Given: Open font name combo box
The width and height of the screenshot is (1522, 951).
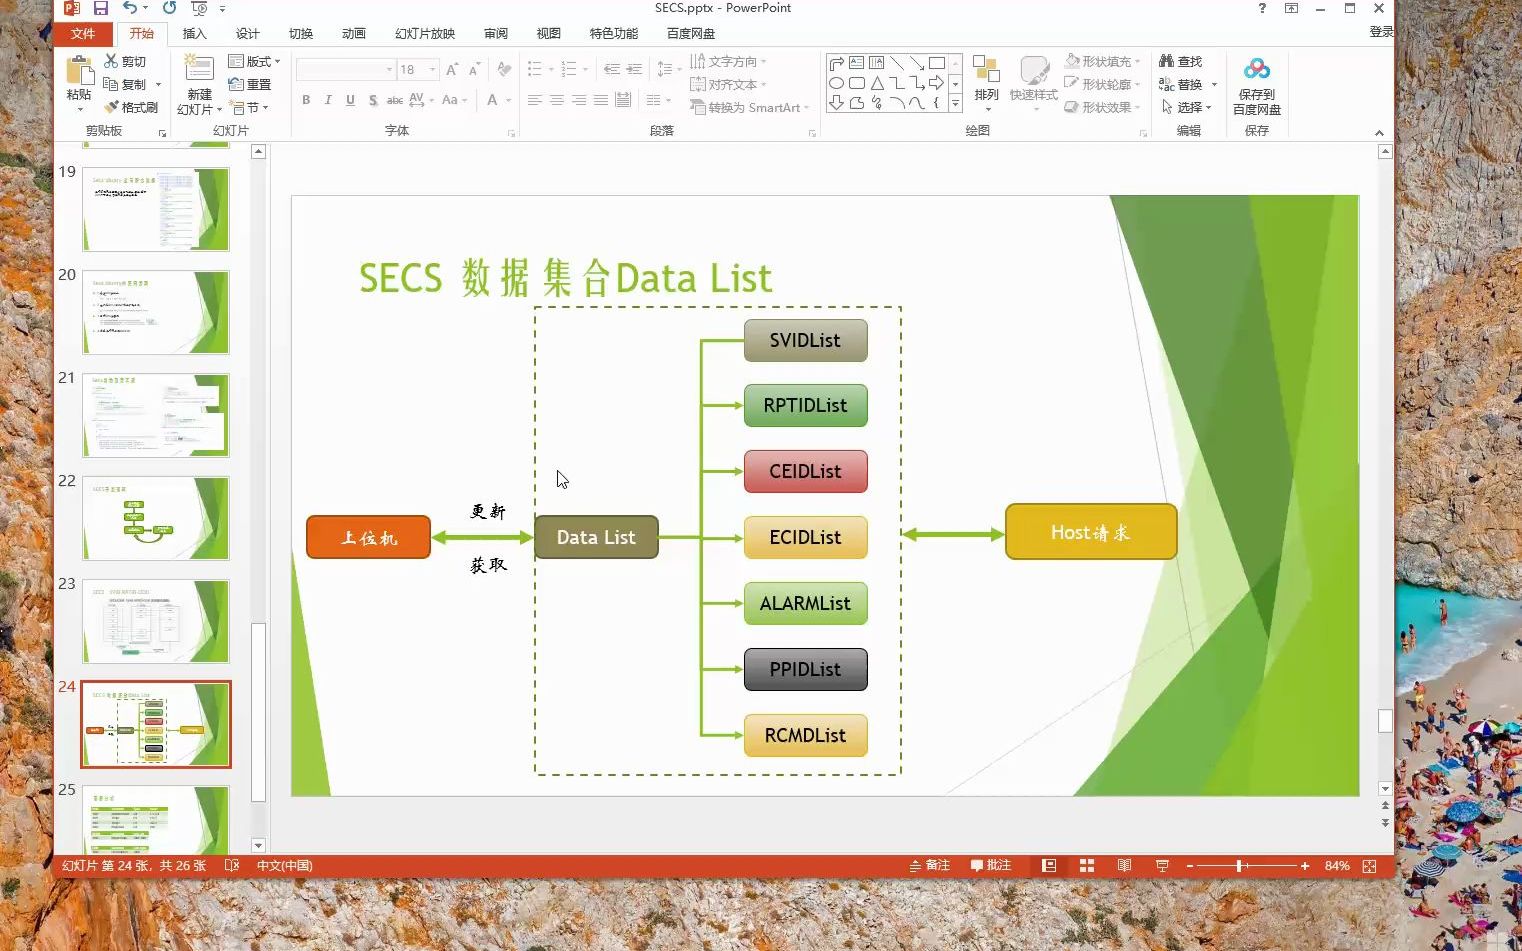Looking at the screenshot, I should tap(345, 69).
